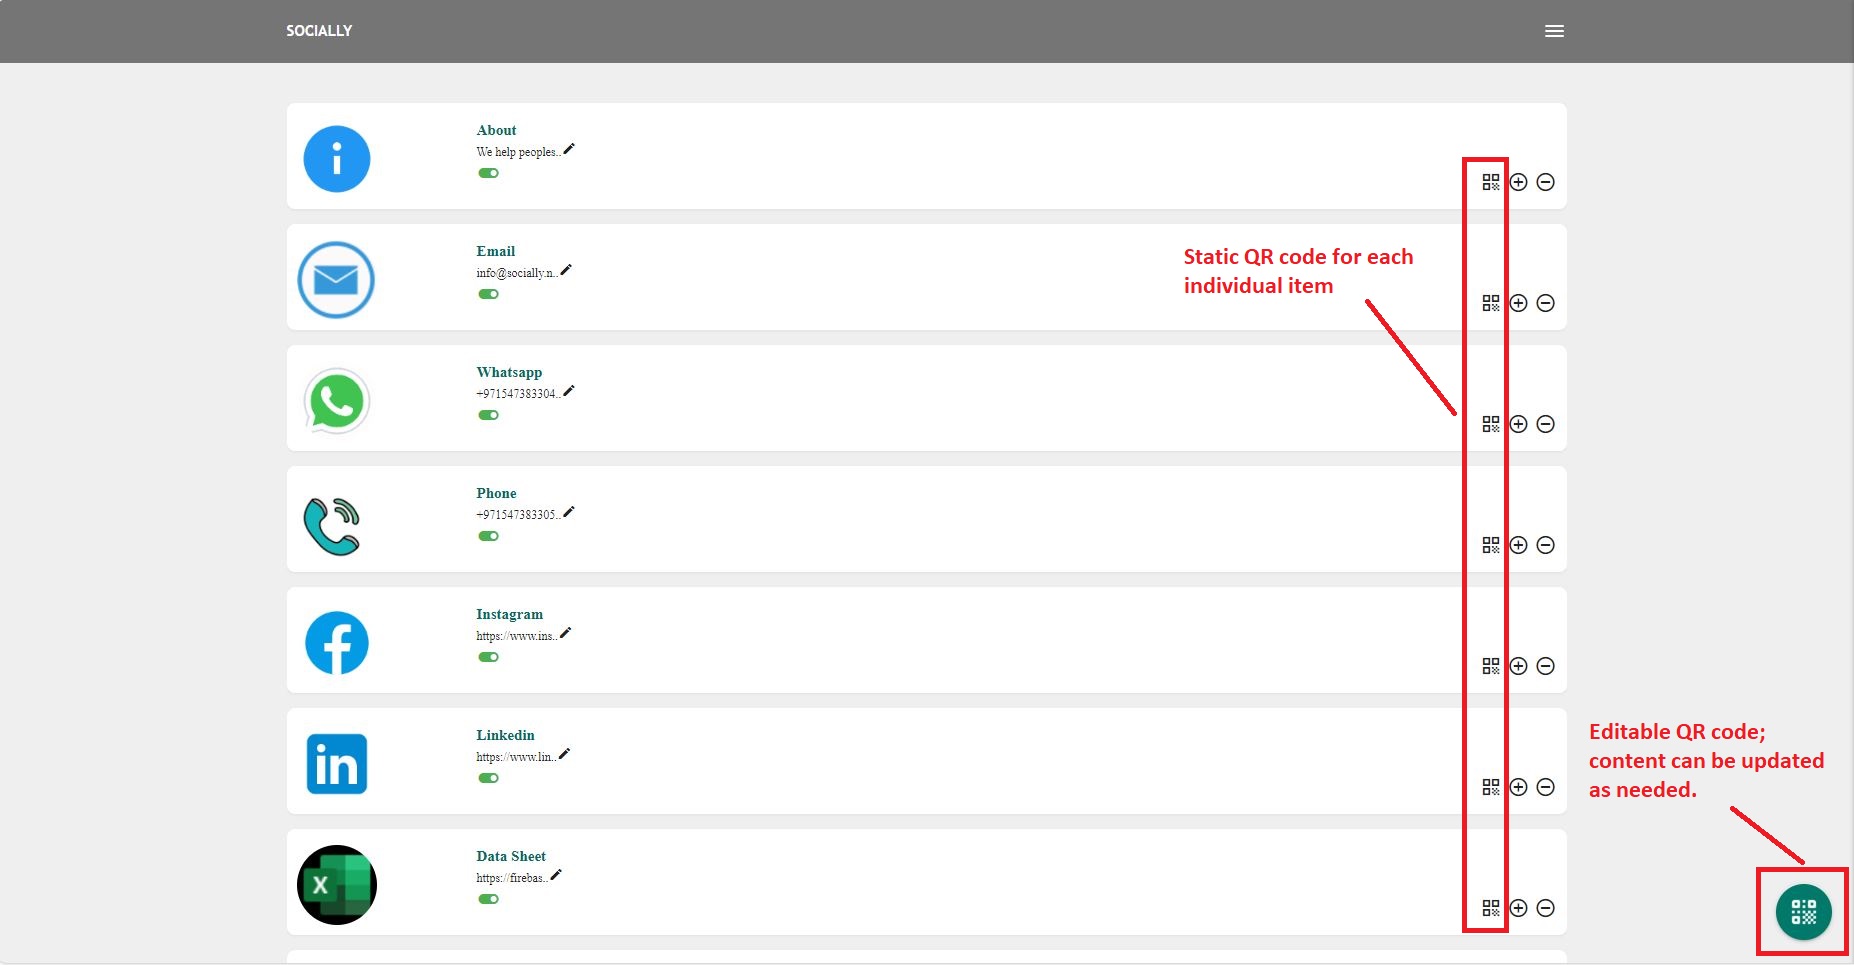This screenshot has height=965, width=1854.
Task: Show QR code for Whatsapp item
Action: [1491, 424]
